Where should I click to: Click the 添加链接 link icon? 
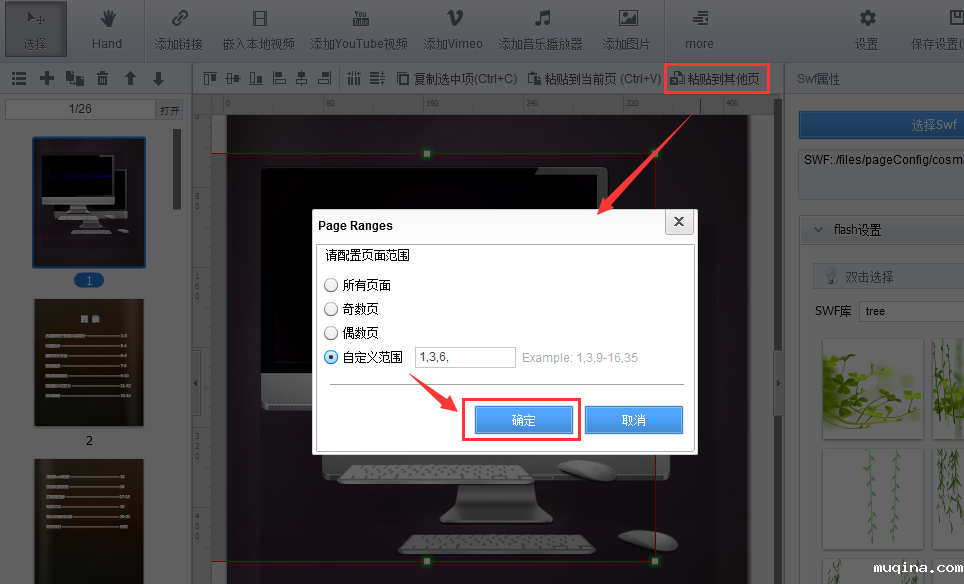click(x=179, y=19)
